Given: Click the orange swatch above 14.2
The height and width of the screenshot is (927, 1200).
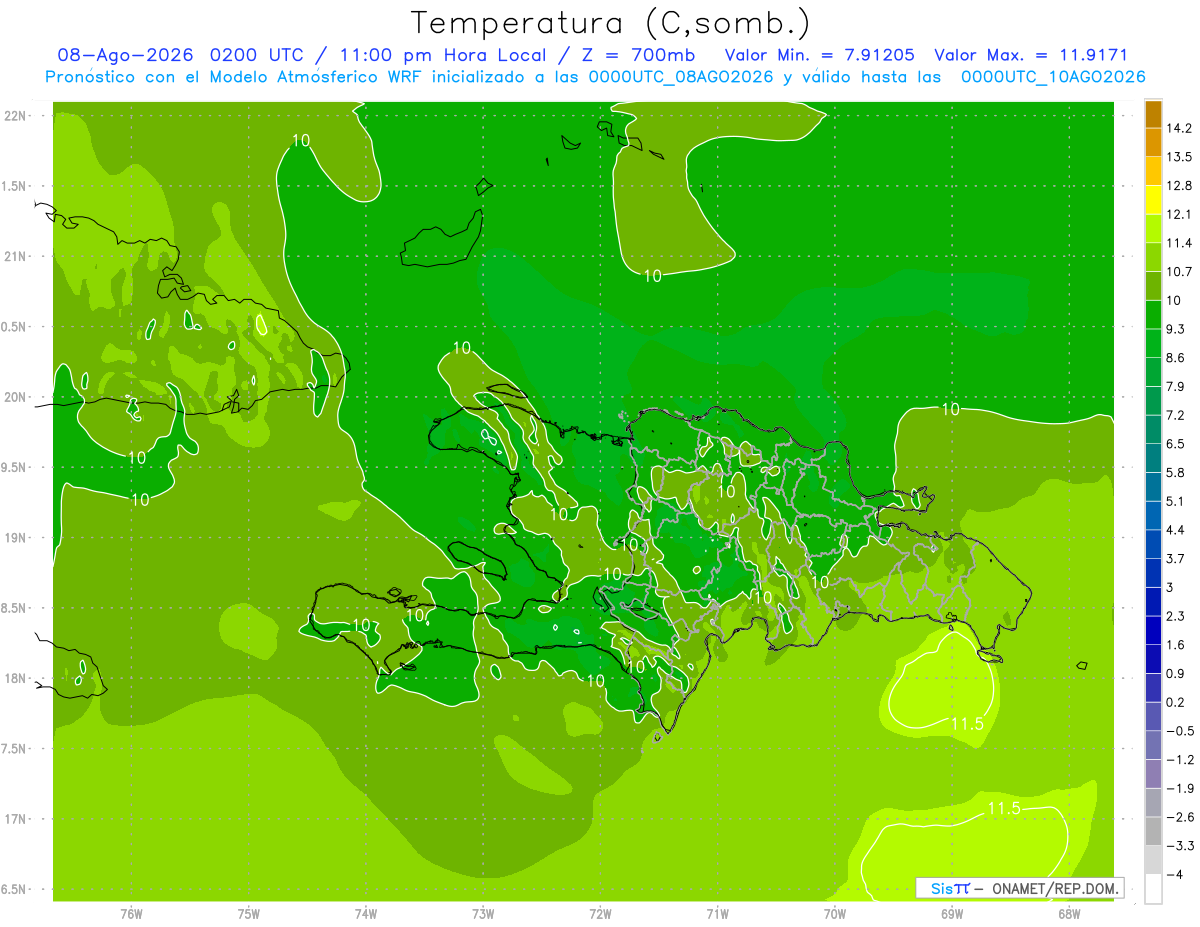Looking at the screenshot, I should (1153, 114).
